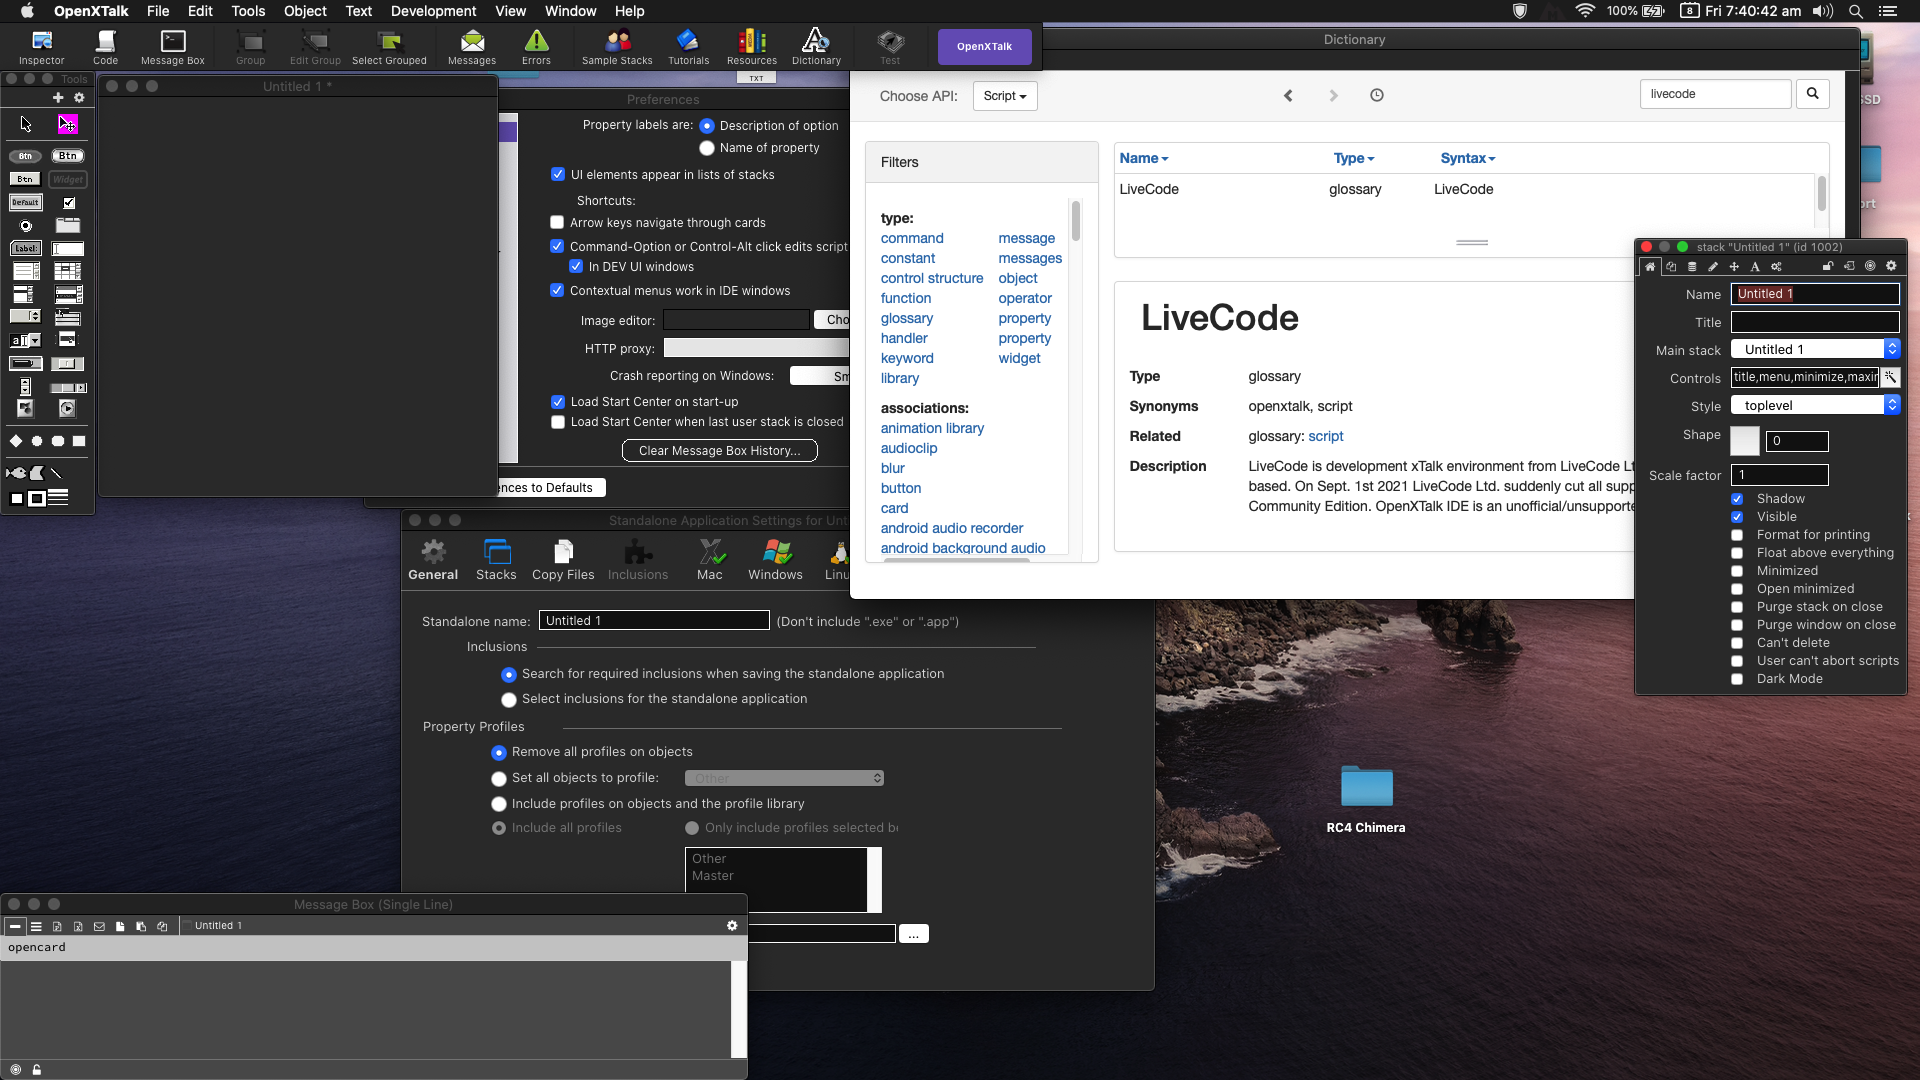Click the Dictionary history clock icon
Image resolution: width=1920 pixels, height=1080 pixels.
(1377, 95)
